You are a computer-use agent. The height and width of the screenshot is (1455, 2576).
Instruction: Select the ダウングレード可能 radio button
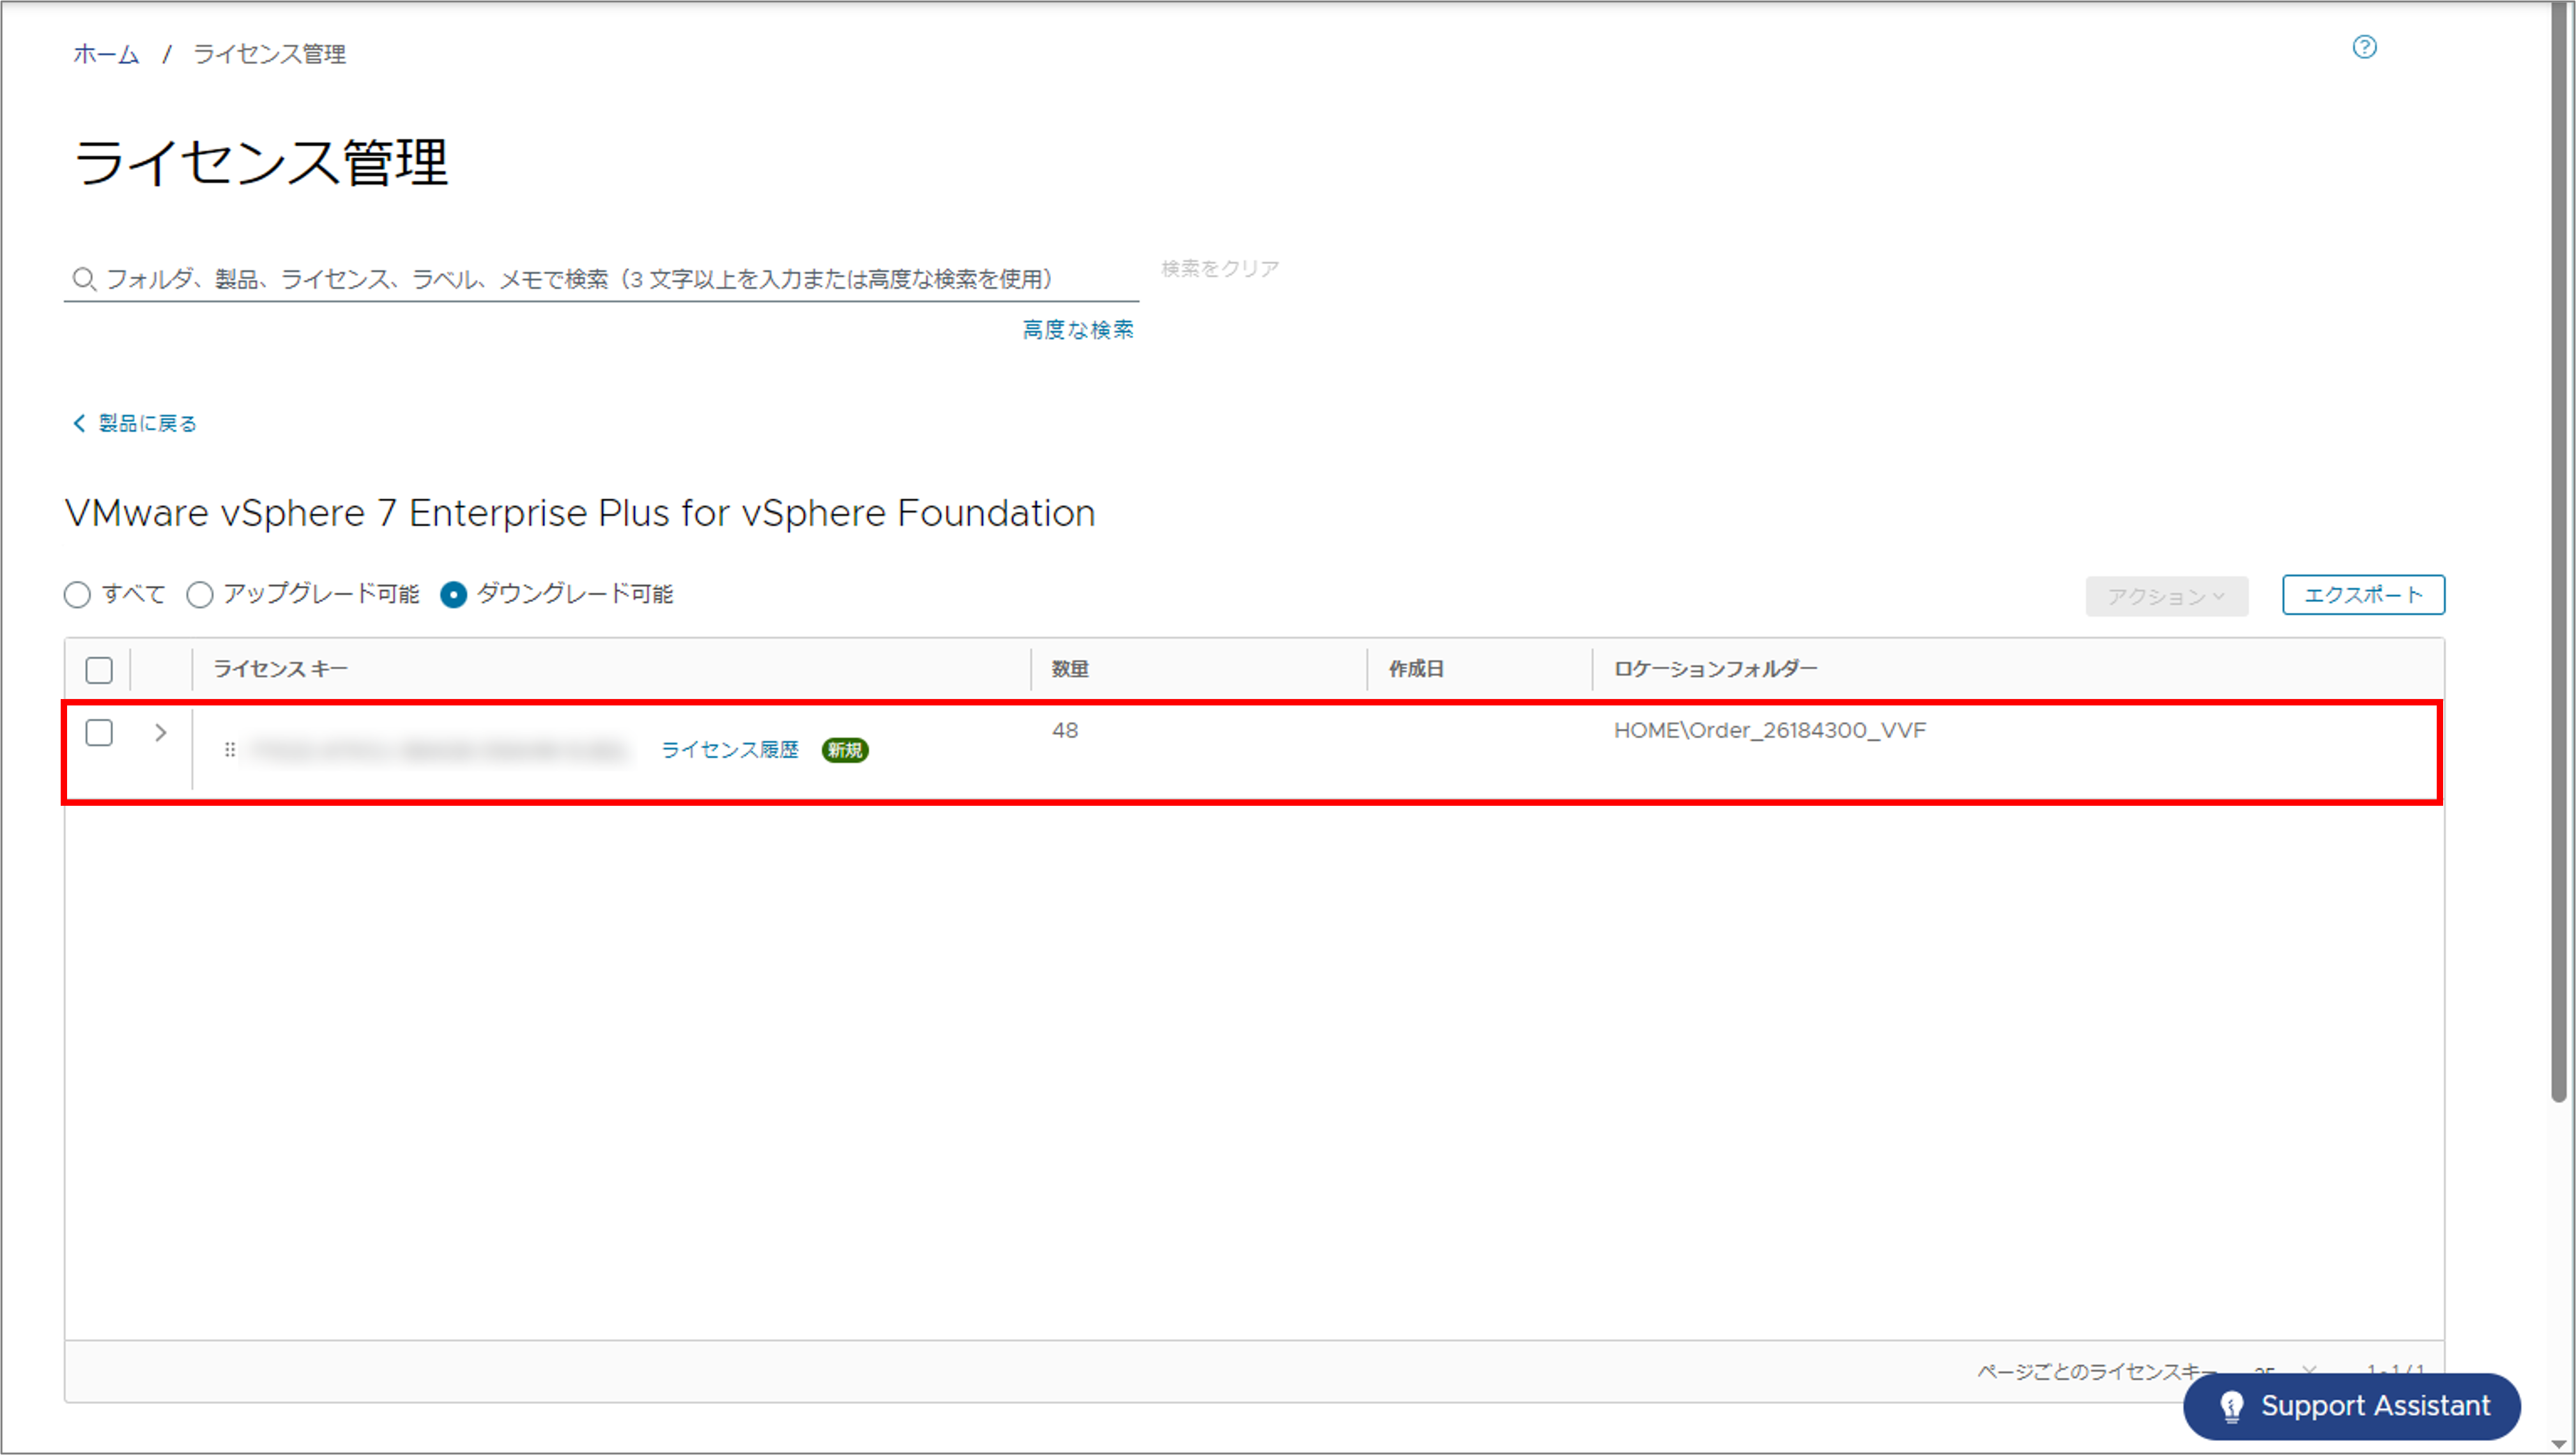pos(454,595)
